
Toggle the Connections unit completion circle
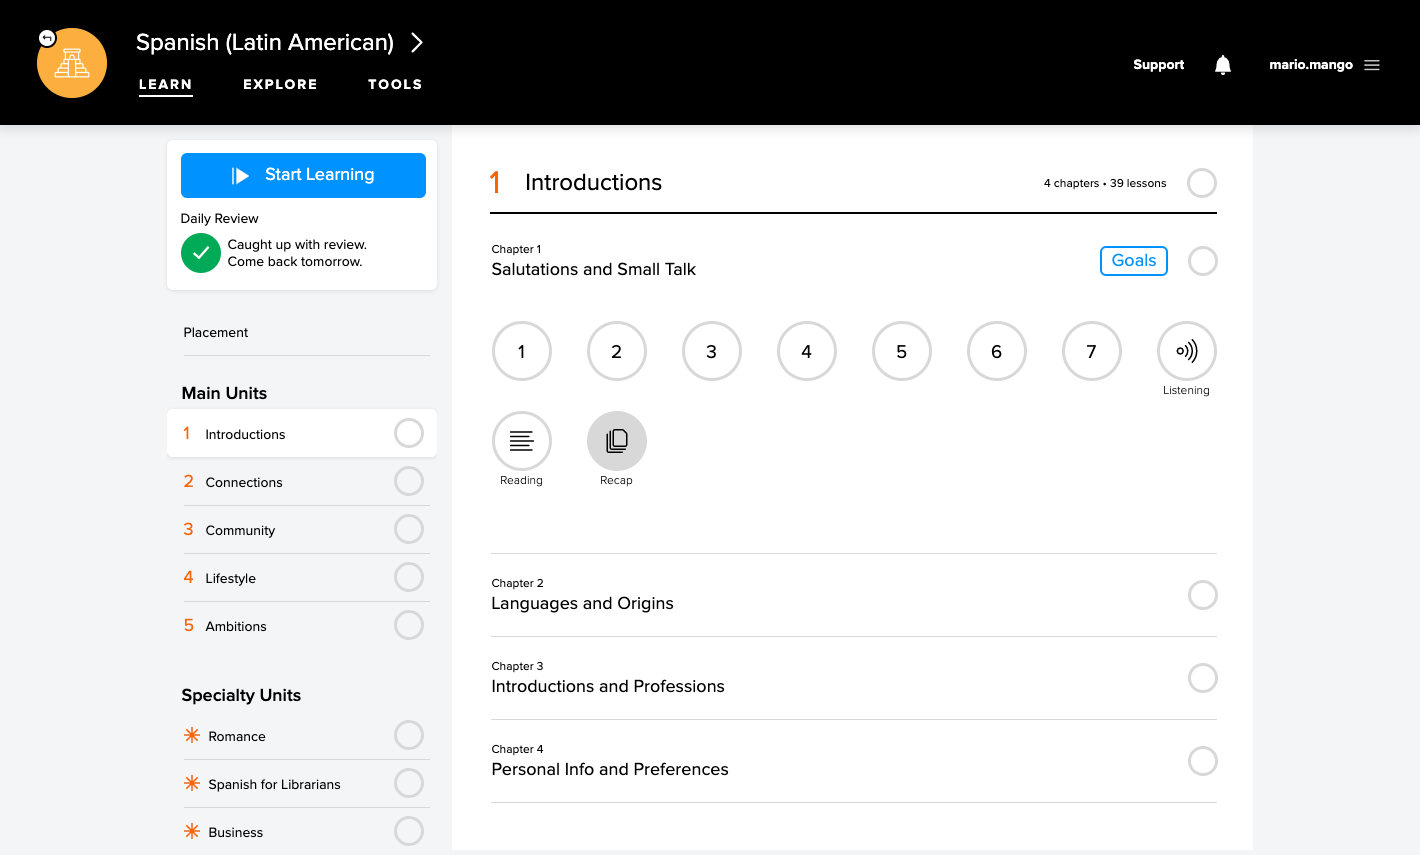click(x=408, y=482)
